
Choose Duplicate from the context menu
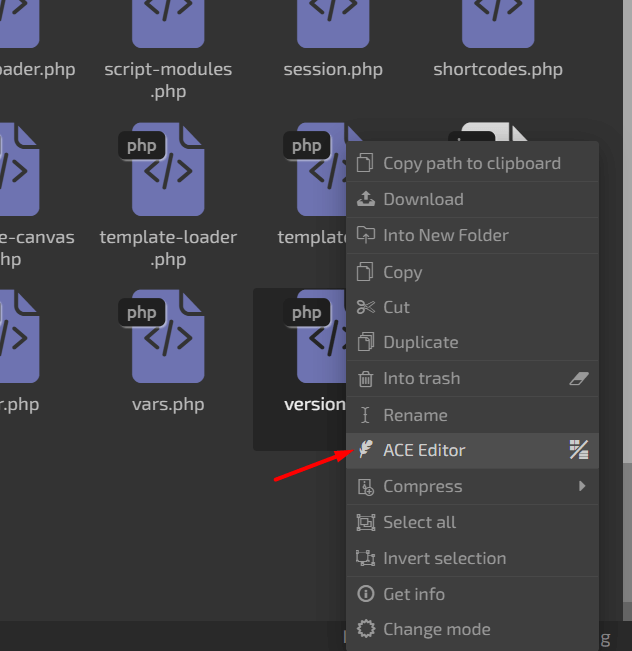[420, 342]
